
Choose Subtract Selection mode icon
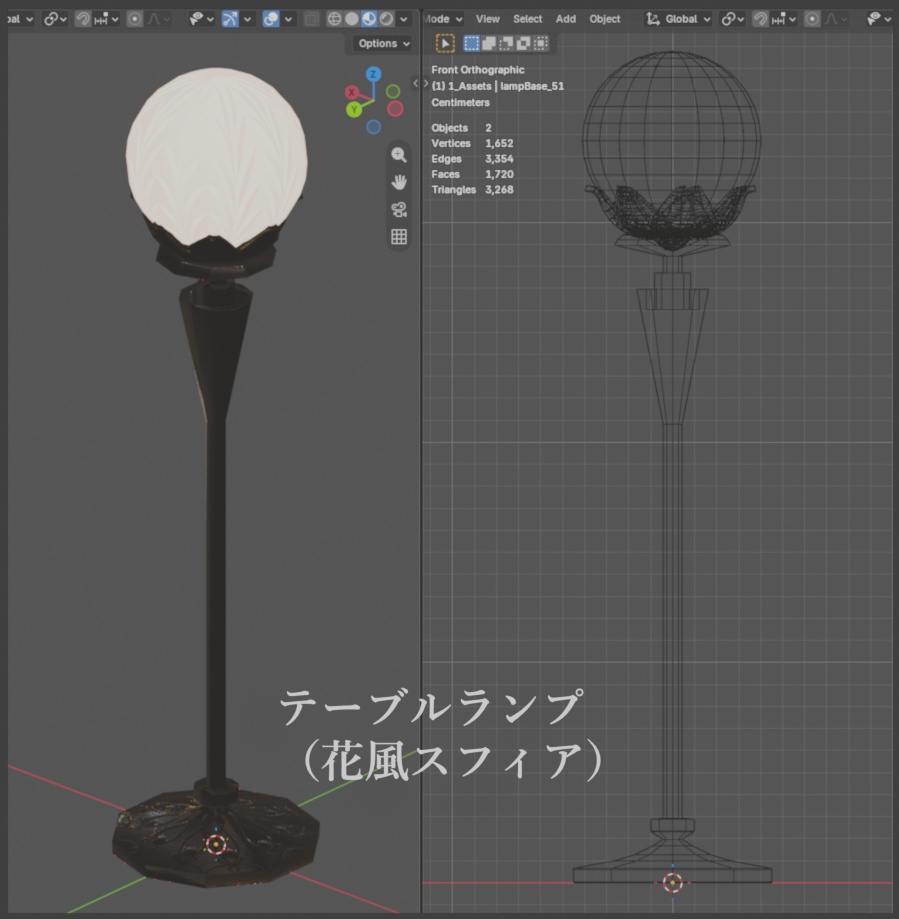506,43
